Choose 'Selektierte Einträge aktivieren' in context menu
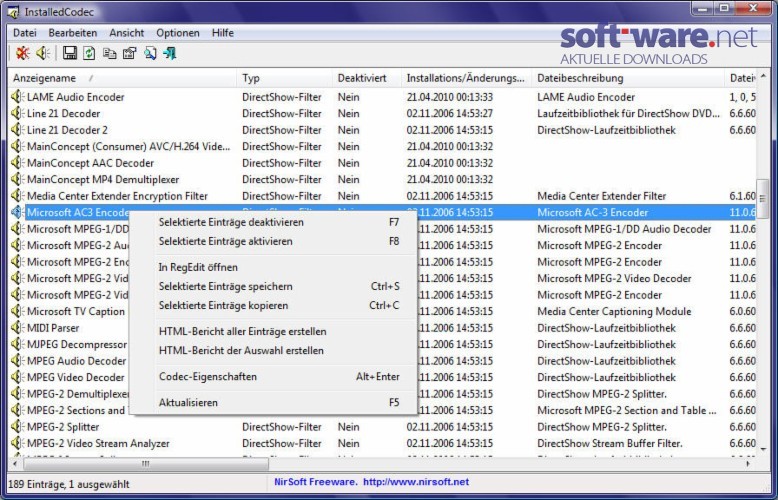Viewport: 778px width, 500px height. click(x=273, y=242)
